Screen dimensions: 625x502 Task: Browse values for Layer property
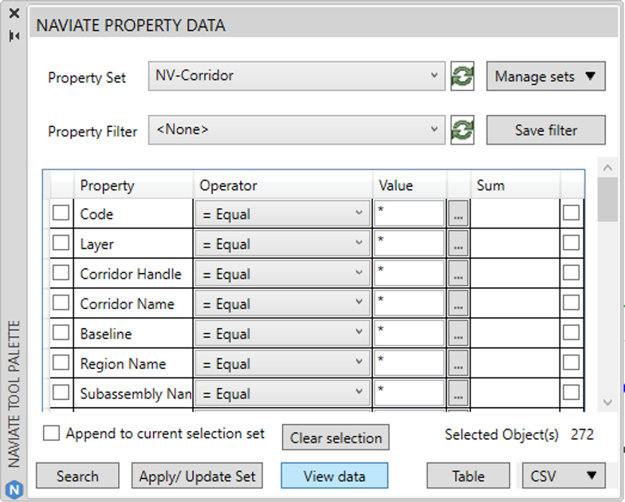click(x=458, y=244)
